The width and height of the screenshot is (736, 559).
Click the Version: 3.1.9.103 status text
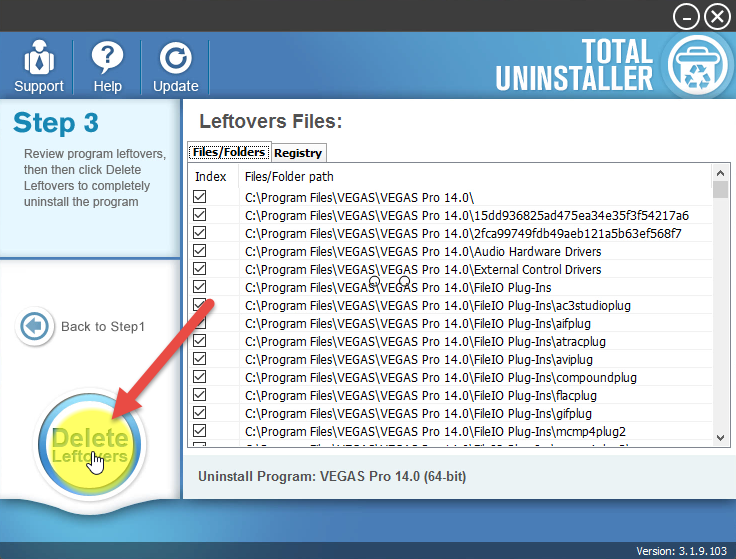[x=681, y=551]
